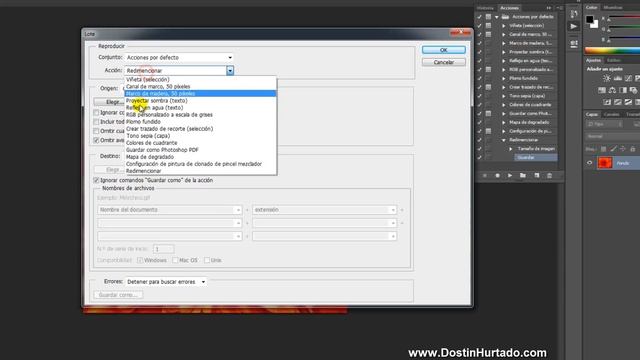Click the Acción dropdown arrow button
The width and height of the screenshot is (640, 360).
click(230, 71)
